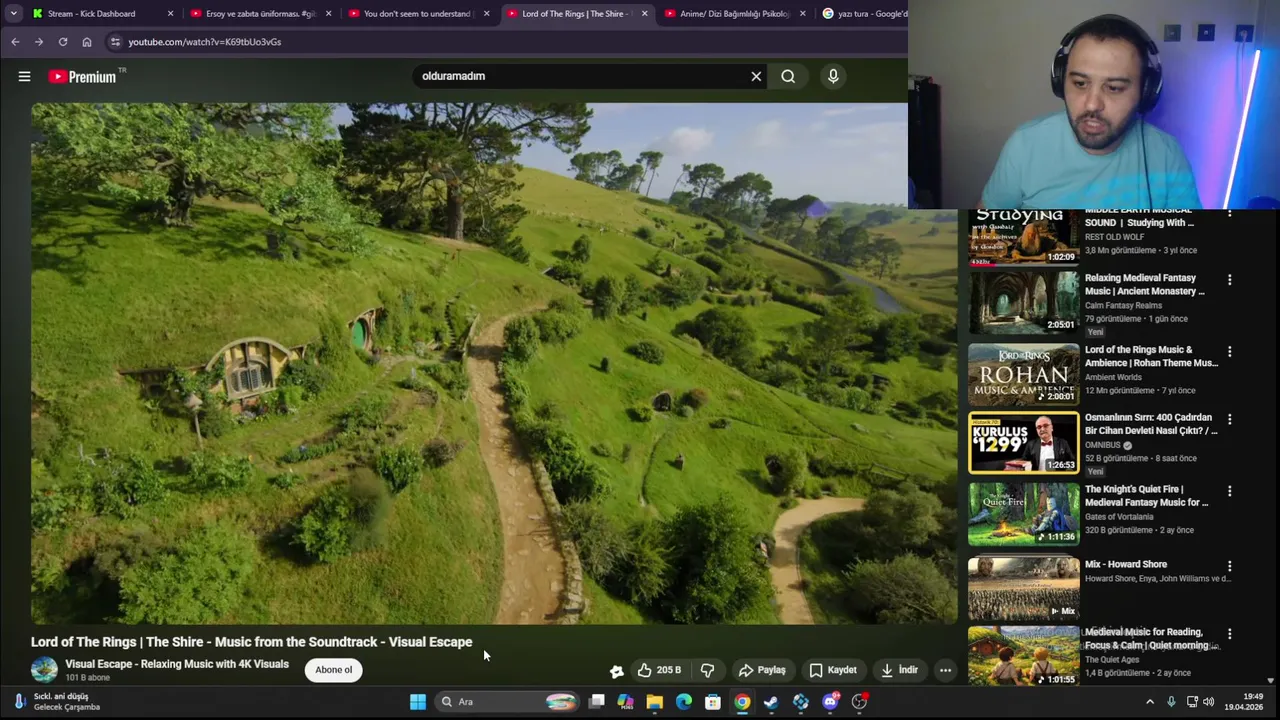Open options for Relaxing Medieval Fantasy Music video
Viewport: 1280px width, 720px height.
[1229, 280]
